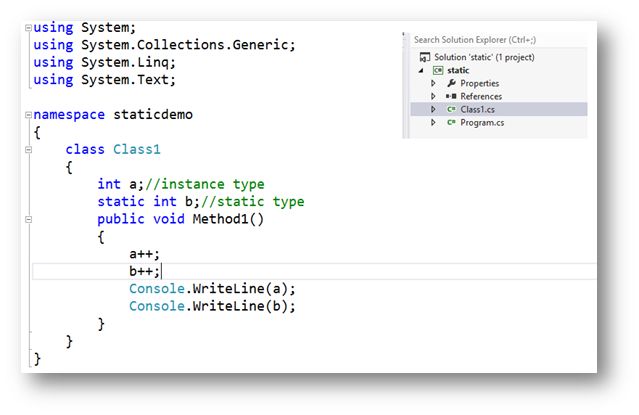Click 'Console.WriteLine(a);' line
Screen dimensions: 639x415
pyautogui.click(x=212, y=289)
